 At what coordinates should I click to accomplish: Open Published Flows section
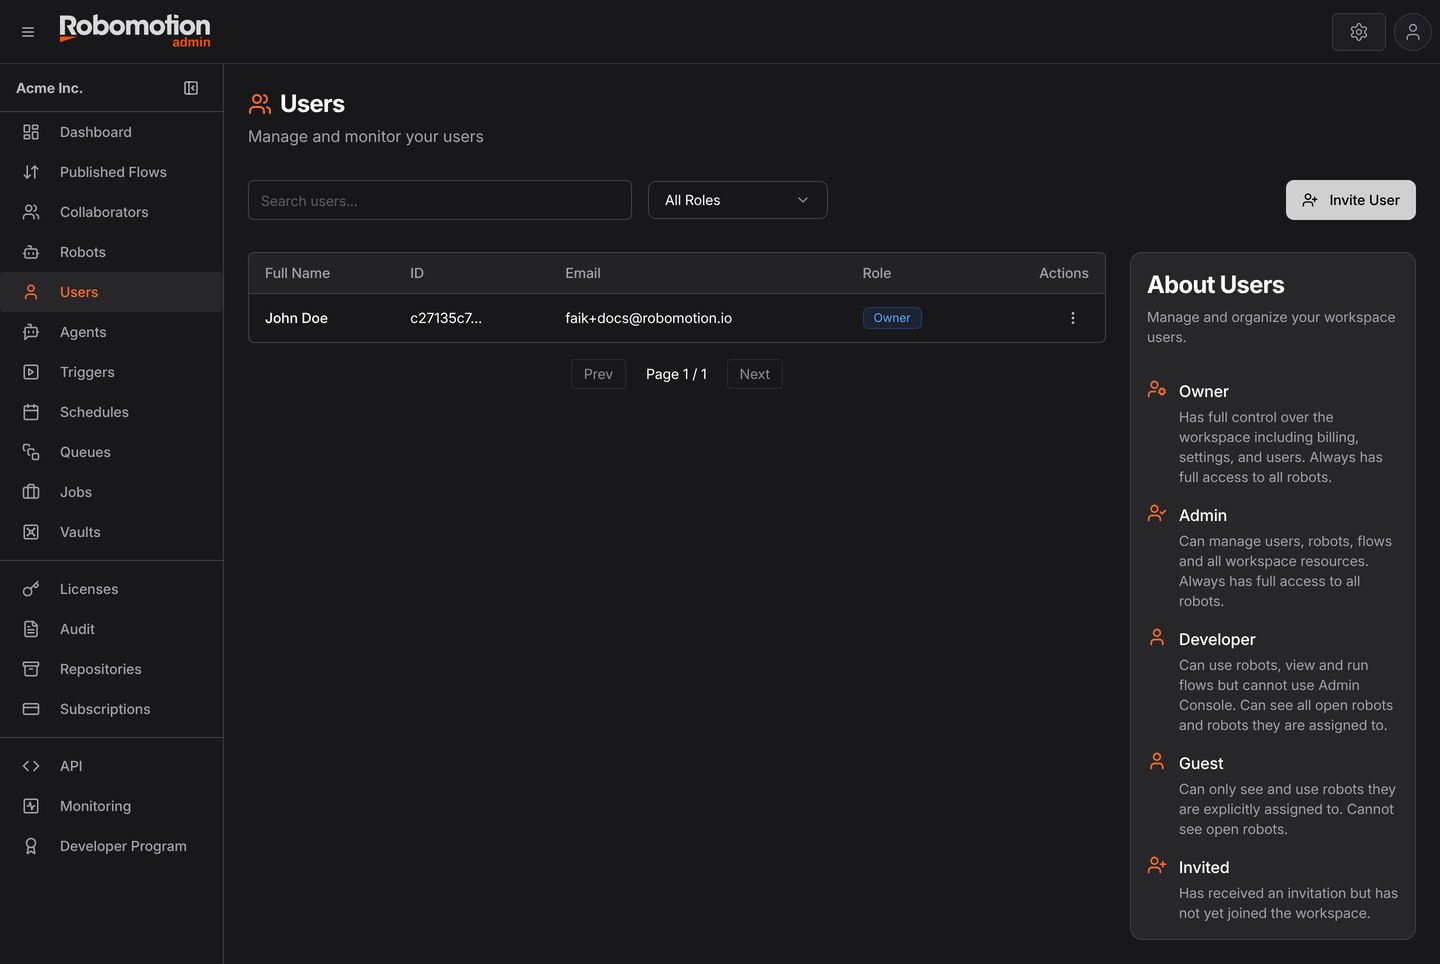[x=112, y=172]
